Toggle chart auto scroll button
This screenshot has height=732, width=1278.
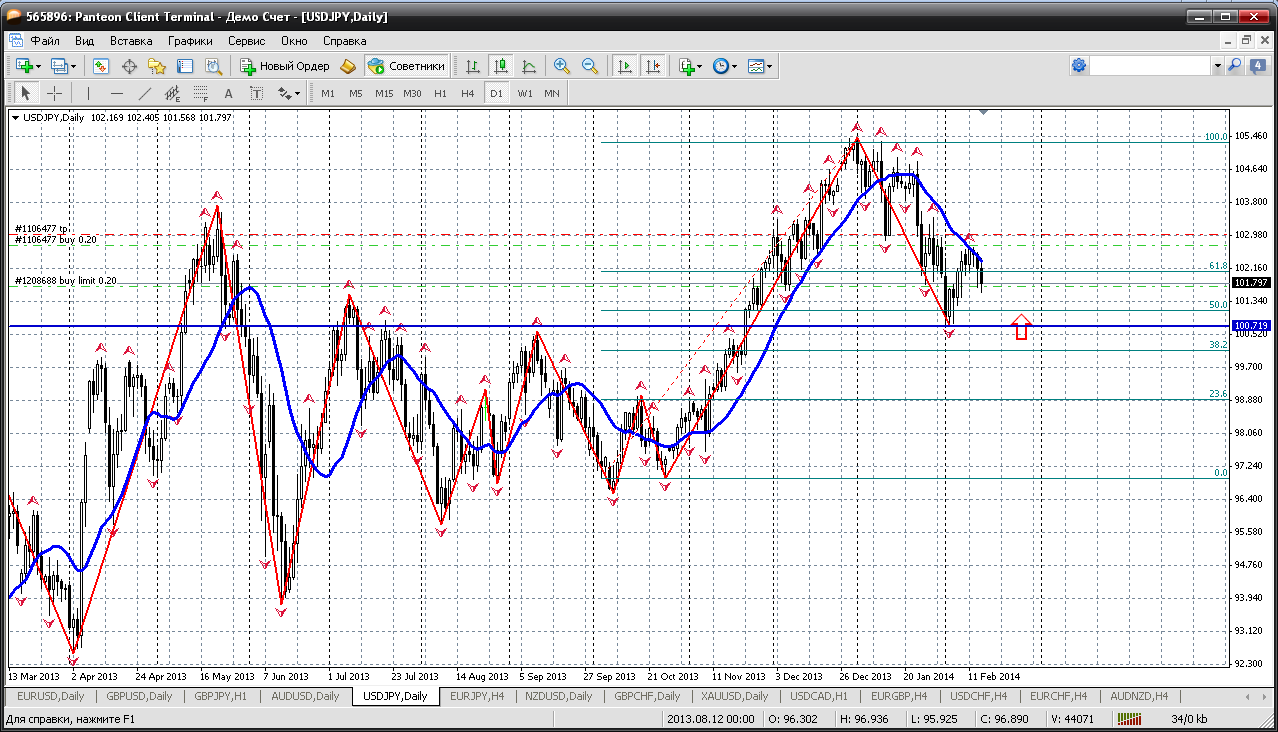[625, 66]
